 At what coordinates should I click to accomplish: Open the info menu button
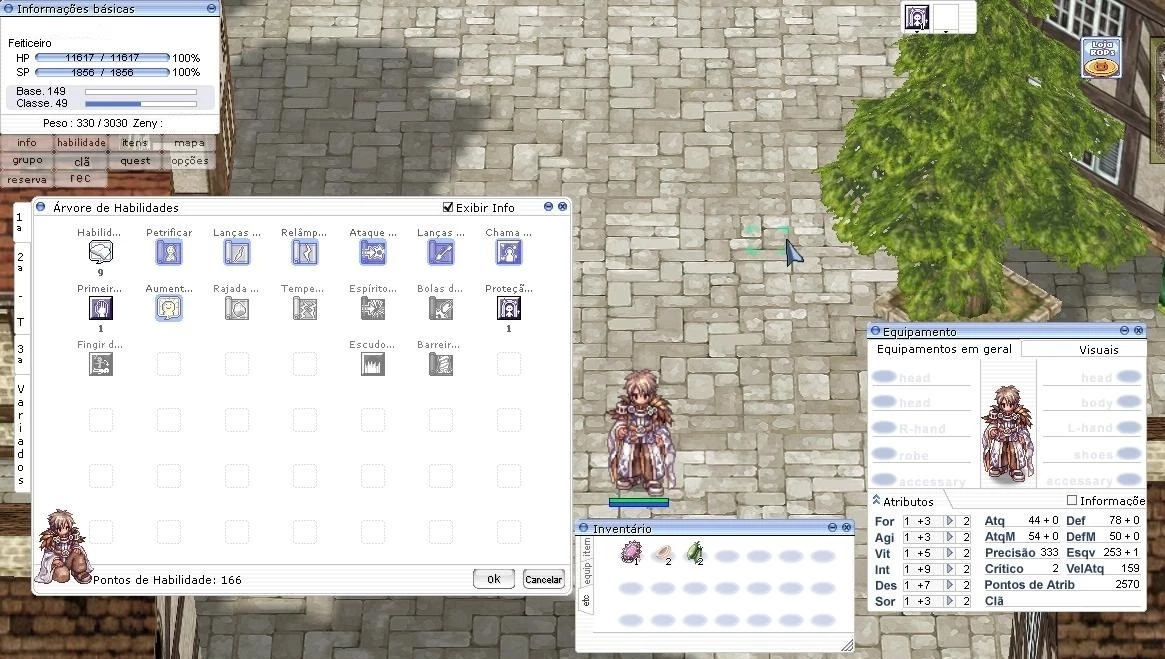point(27,143)
